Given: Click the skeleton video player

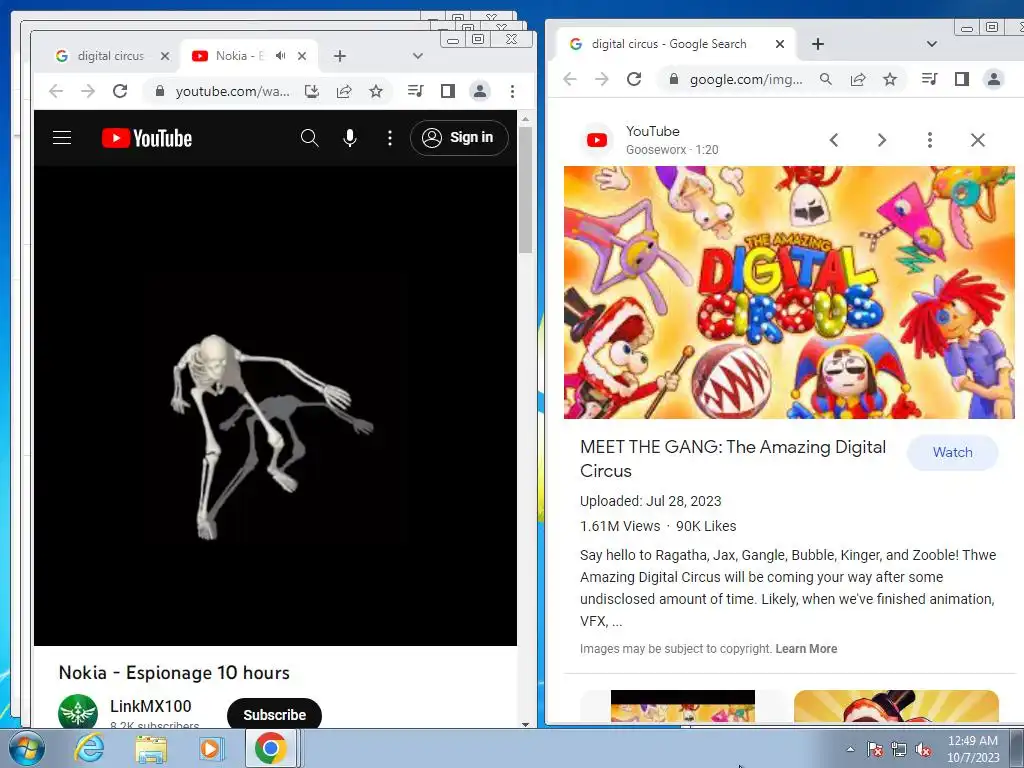Looking at the screenshot, I should (275, 406).
